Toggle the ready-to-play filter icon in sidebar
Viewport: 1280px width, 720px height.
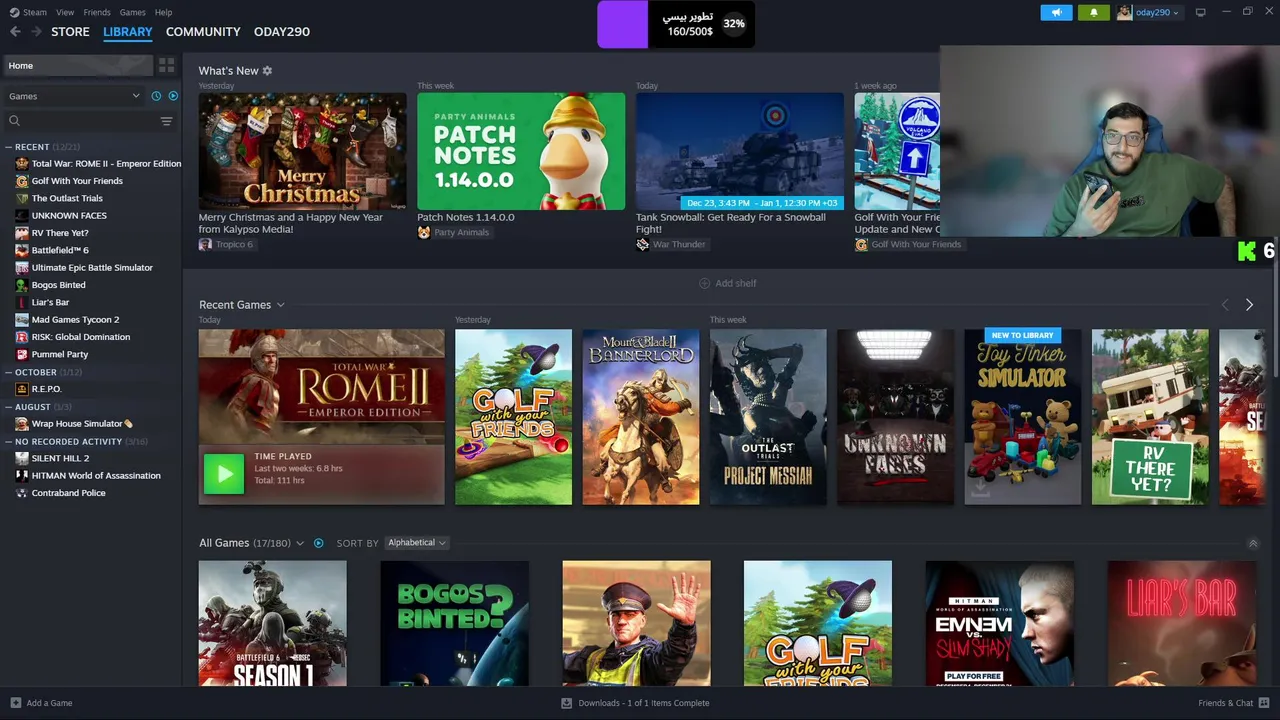pos(173,96)
